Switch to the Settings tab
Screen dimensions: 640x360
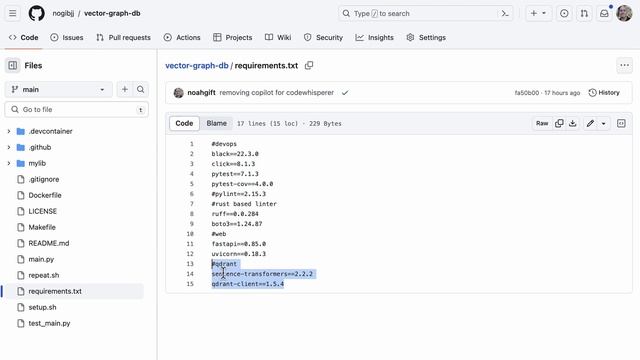click(426, 38)
